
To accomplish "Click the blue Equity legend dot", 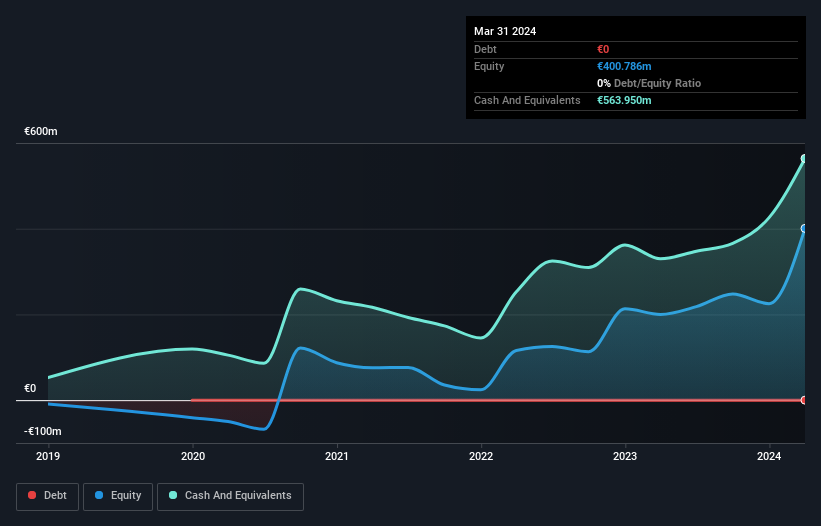I will click(99, 495).
